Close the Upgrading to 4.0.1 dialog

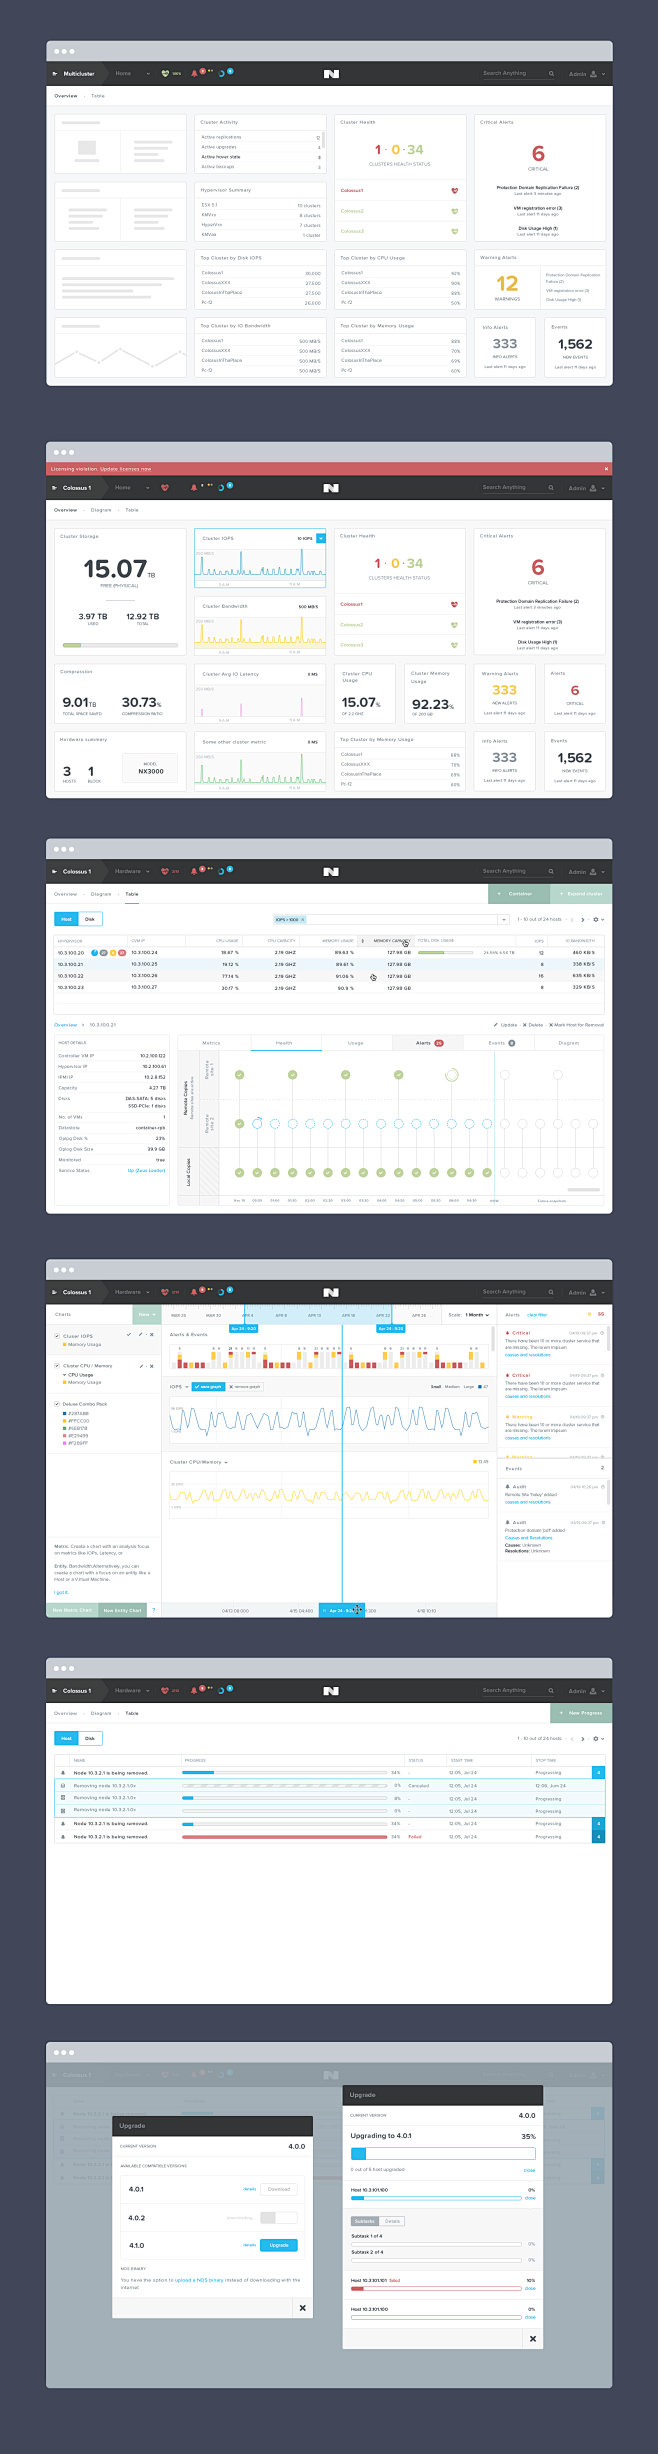[532, 2338]
